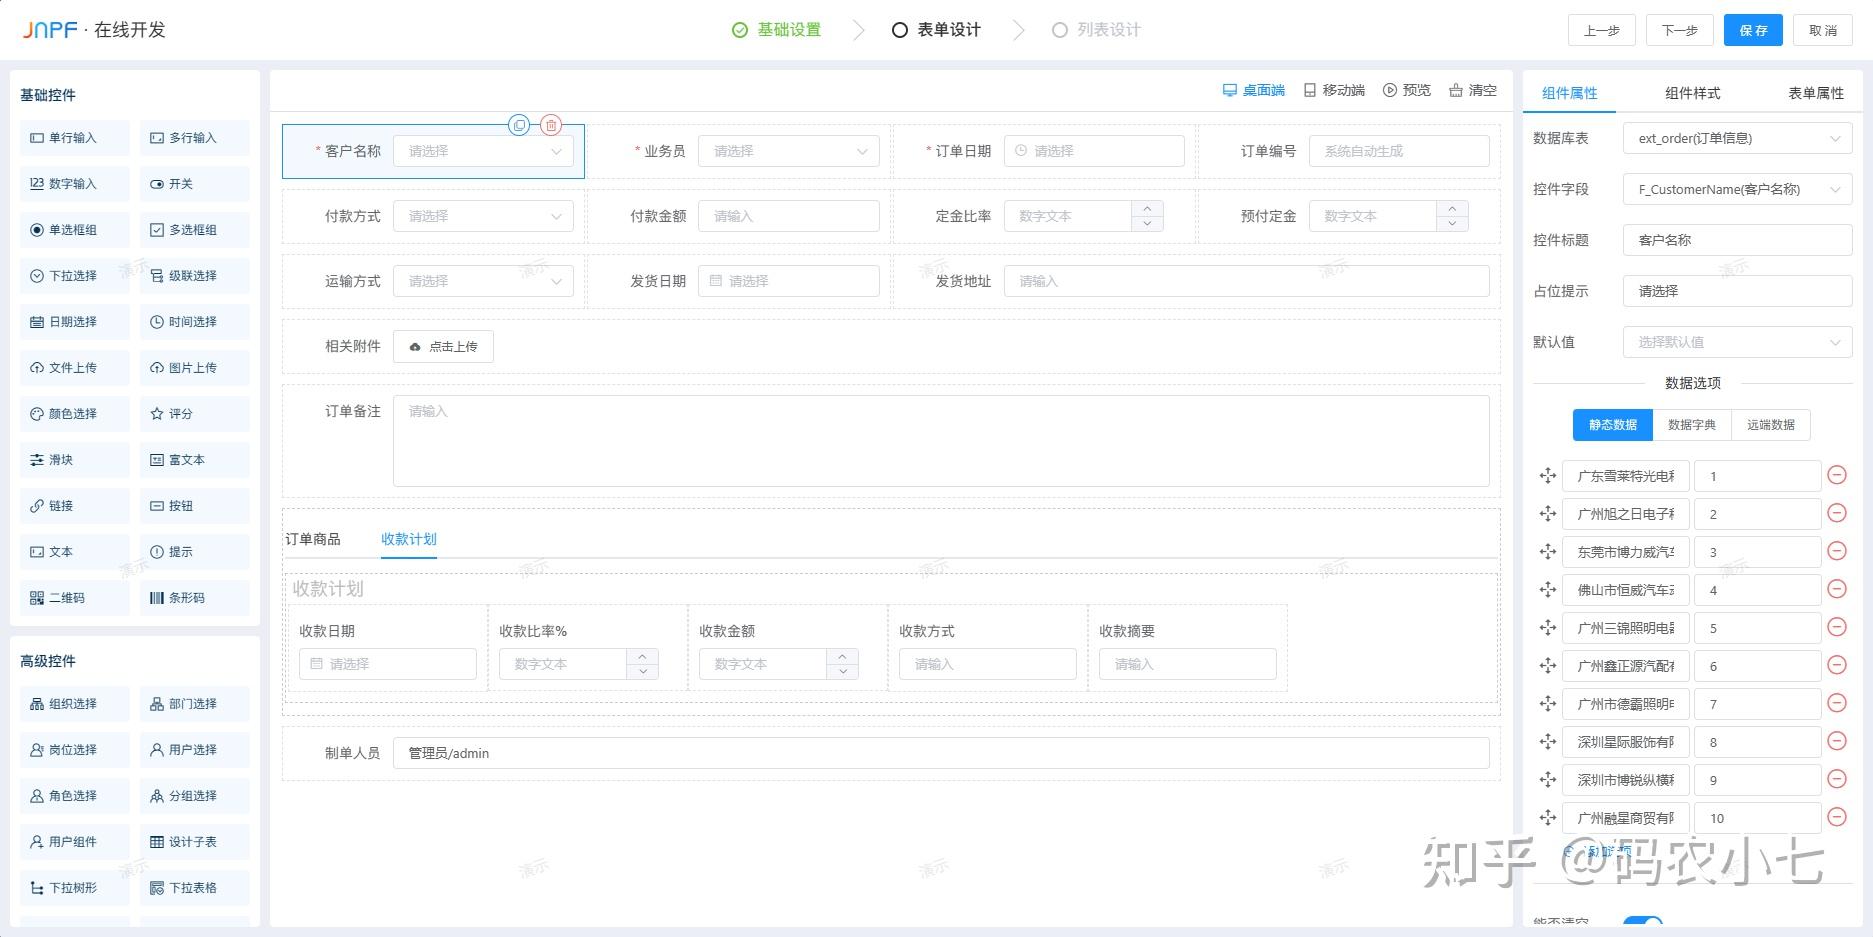This screenshot has width=1873, height=937.
Task: Pick the 条形码 barcode control
Action: click(195, 598)
